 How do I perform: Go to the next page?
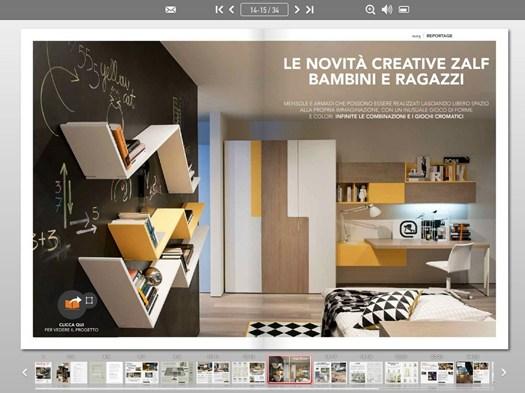(297, 10)
